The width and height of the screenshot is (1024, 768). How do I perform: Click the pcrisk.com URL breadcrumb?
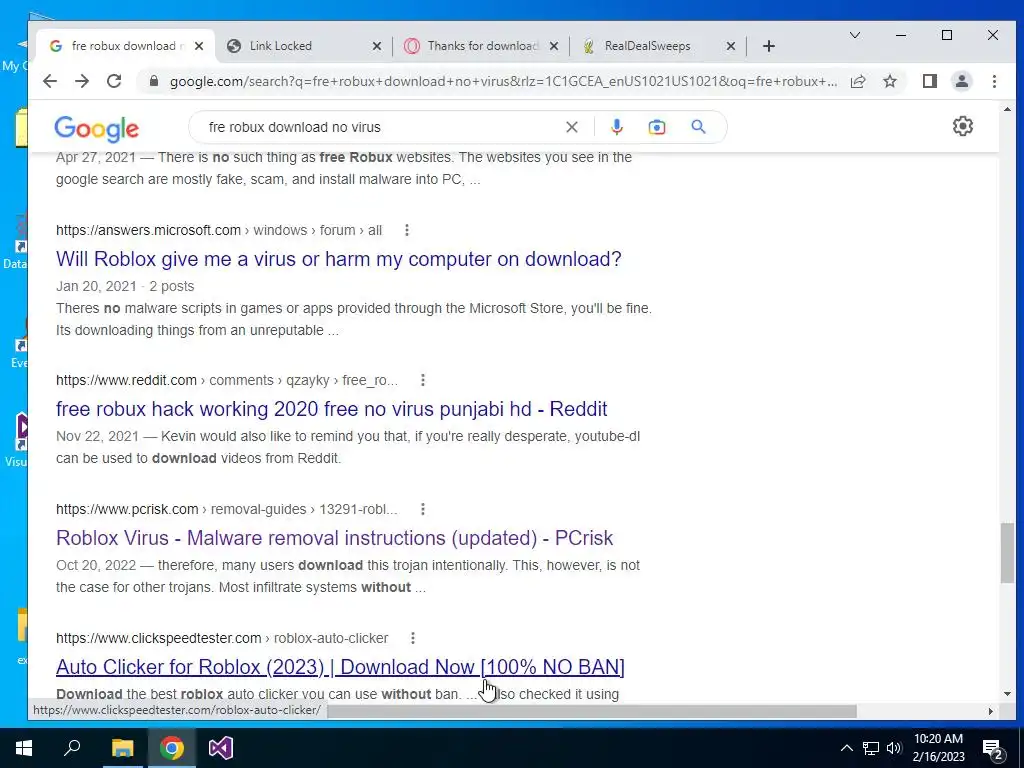(227, 509)
